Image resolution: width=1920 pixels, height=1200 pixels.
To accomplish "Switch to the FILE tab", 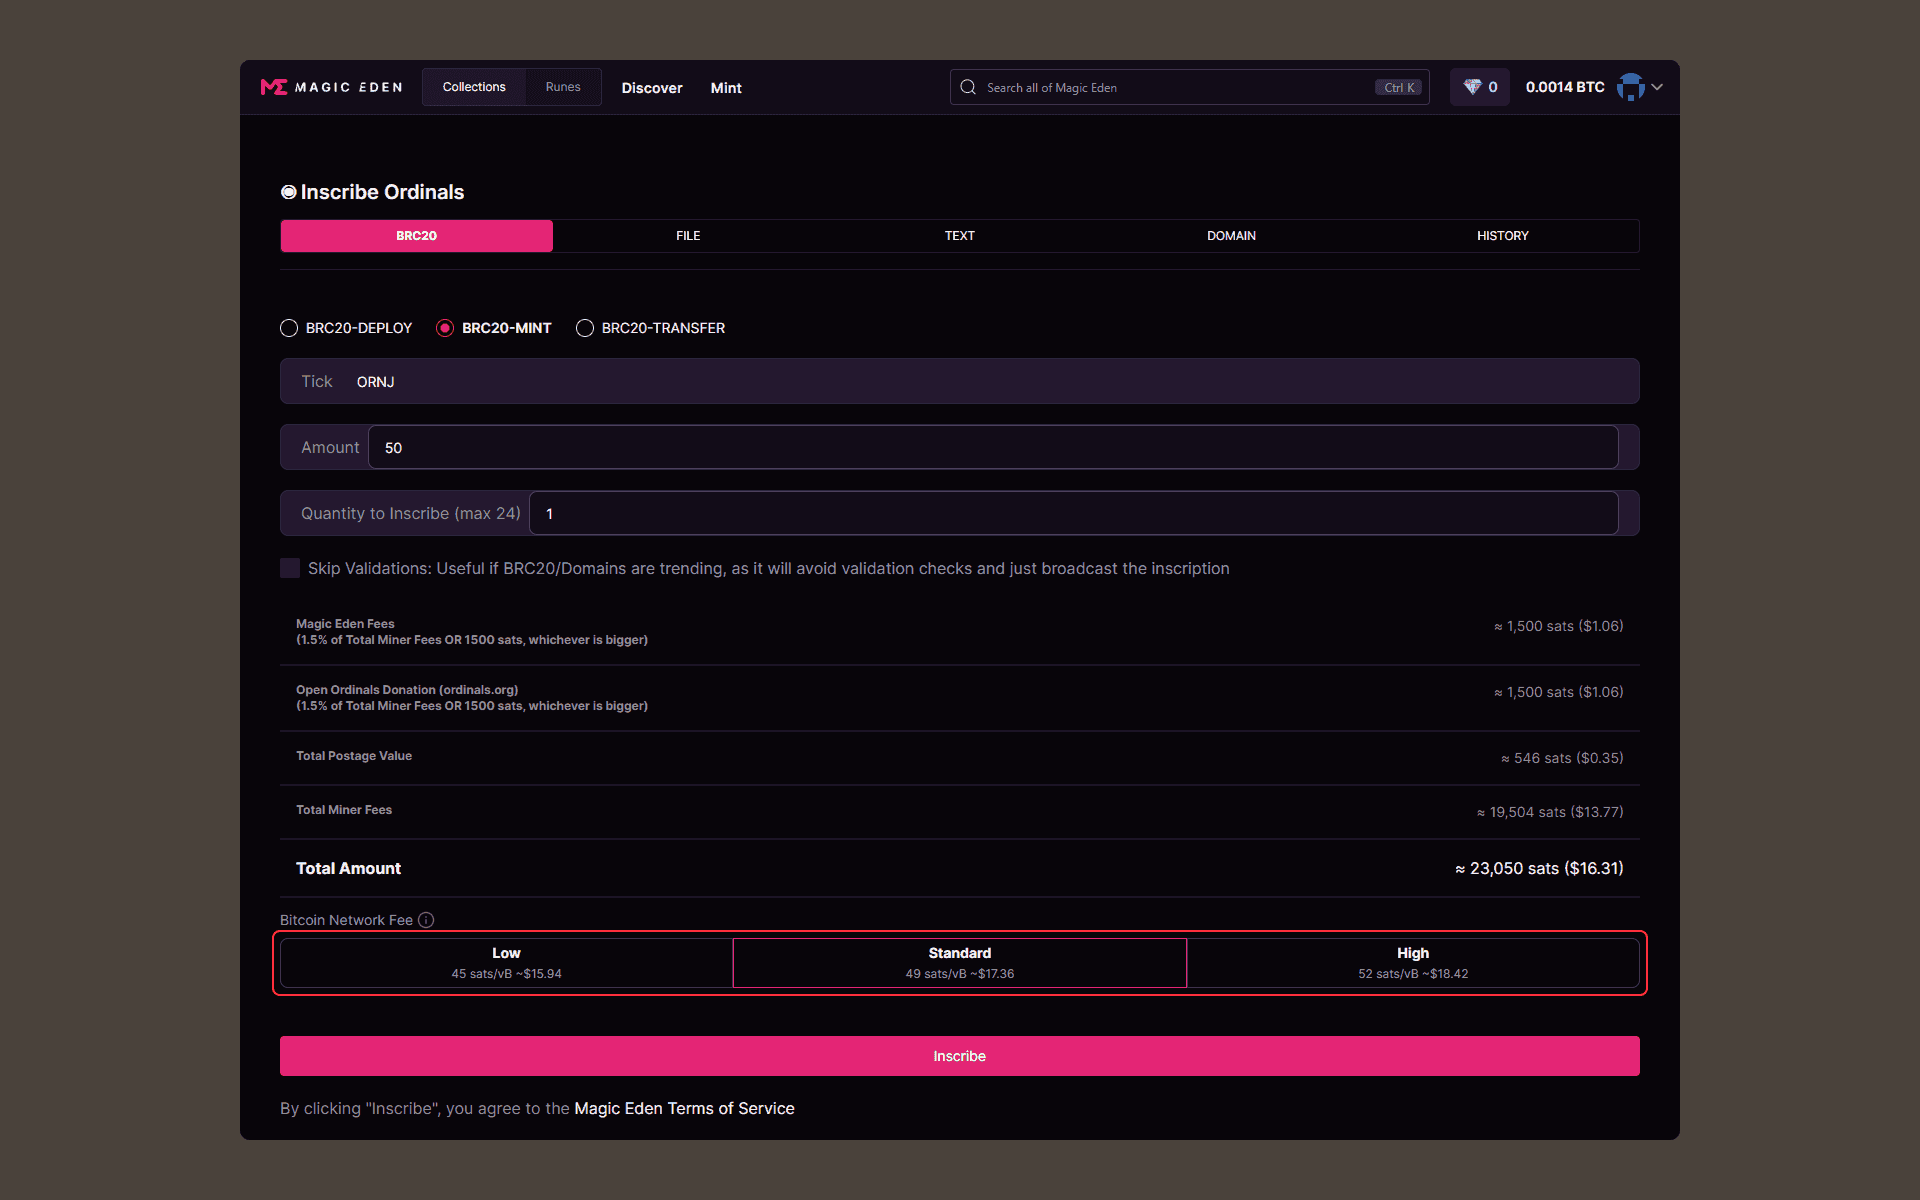I will click(x=688, y=236).
